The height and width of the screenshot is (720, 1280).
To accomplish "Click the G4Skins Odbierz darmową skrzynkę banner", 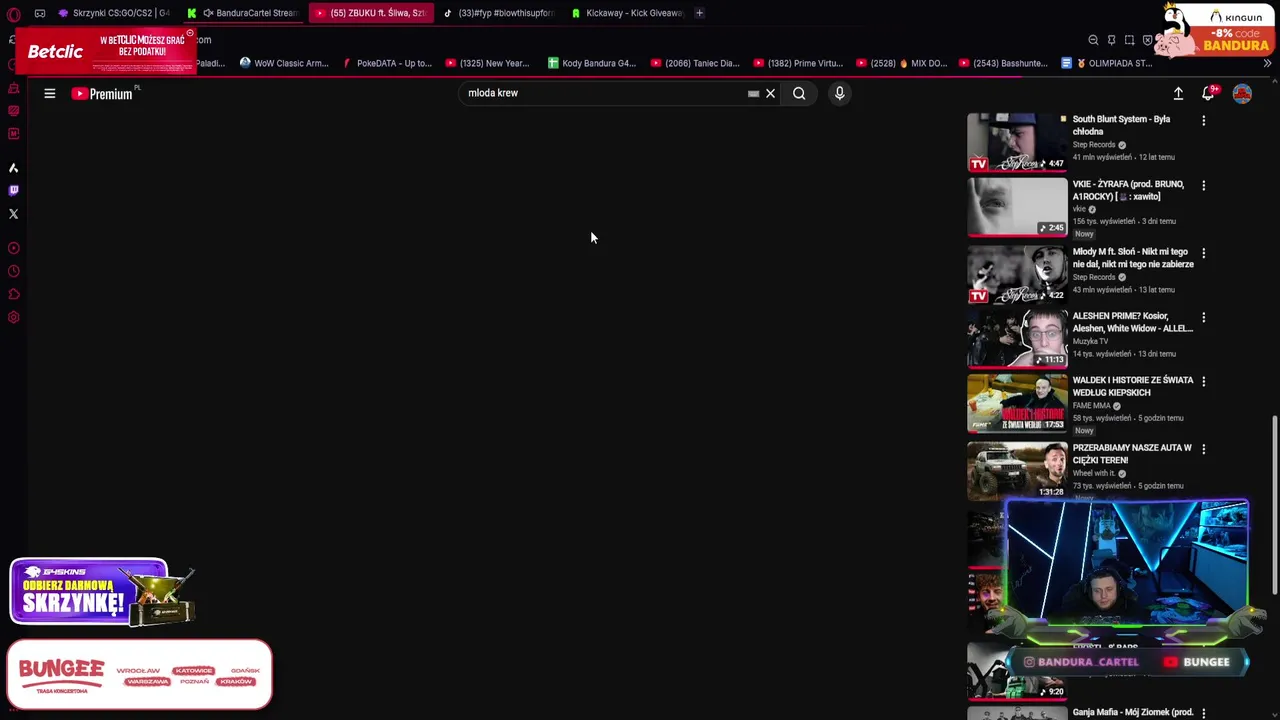I will [x=102, y=592].
